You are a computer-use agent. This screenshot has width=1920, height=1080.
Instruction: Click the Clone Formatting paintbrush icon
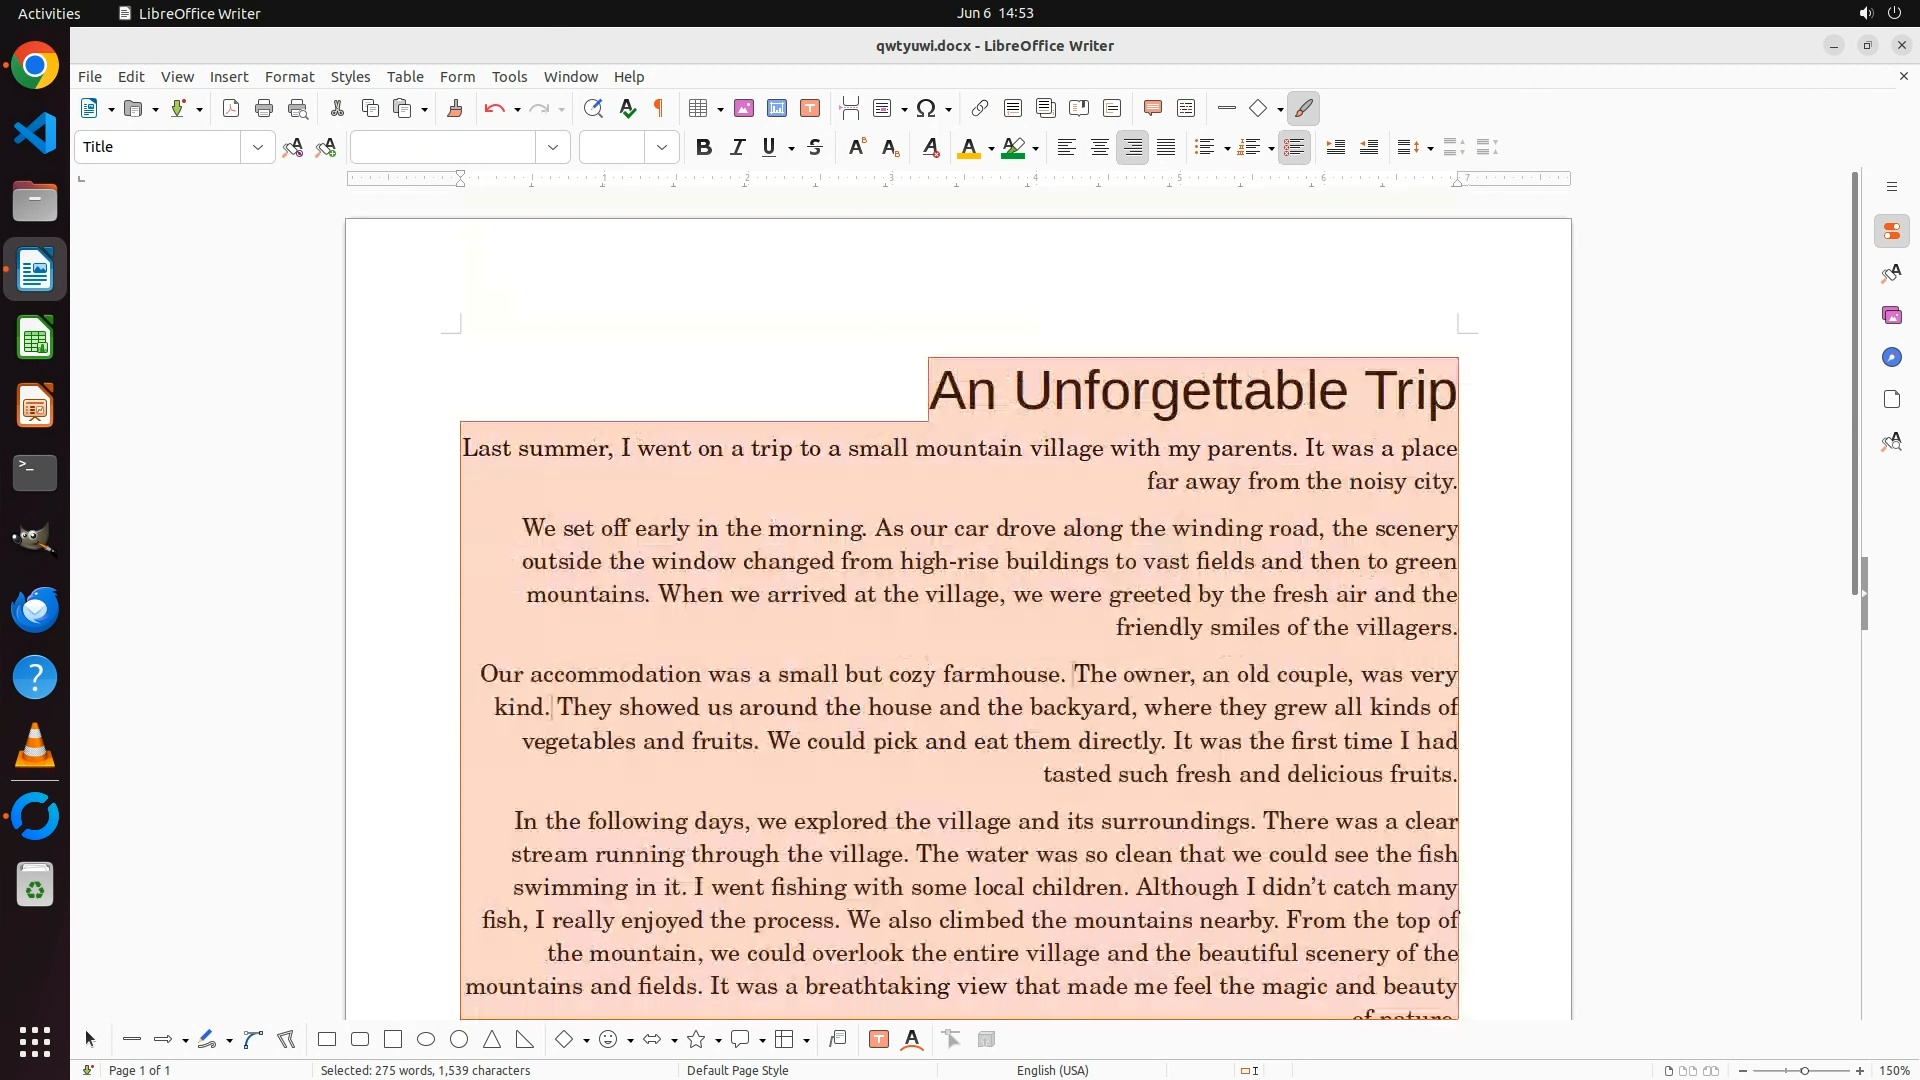[x=455, y=109]
